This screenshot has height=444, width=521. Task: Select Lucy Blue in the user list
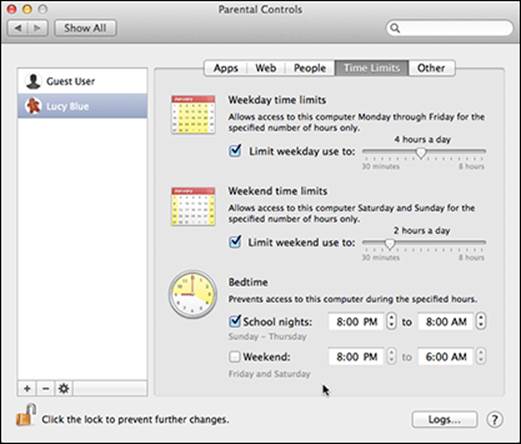pos(82,106)
